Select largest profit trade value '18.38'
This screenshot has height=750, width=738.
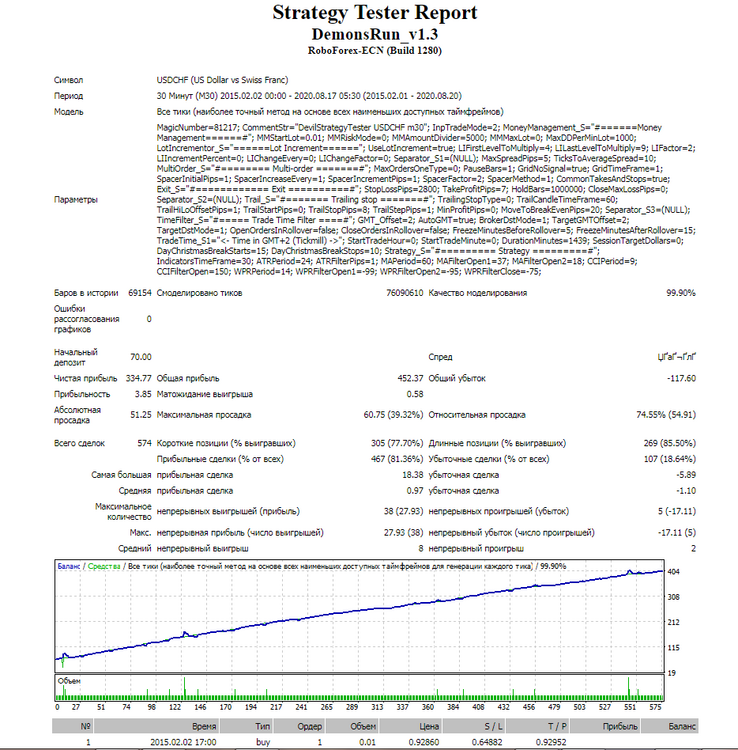tap(413, 475)
